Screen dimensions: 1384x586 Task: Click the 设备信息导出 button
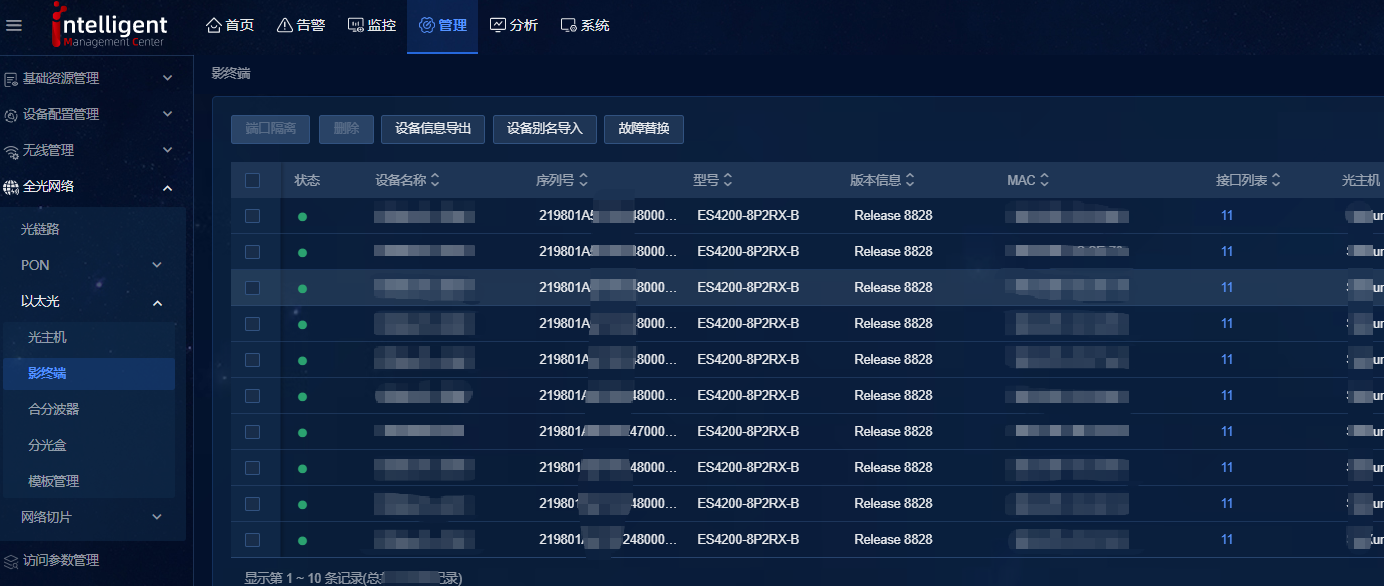433,129
